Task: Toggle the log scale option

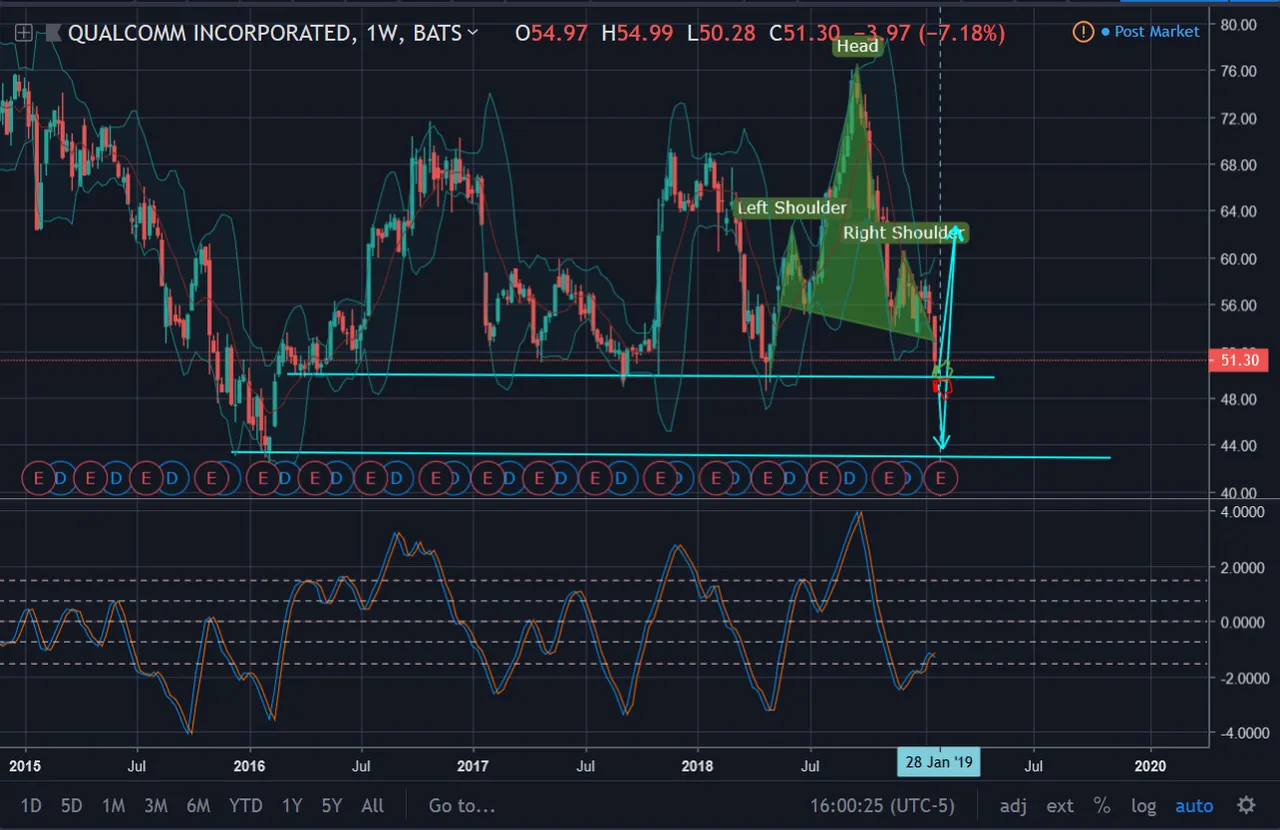Action: point(1143,806)
